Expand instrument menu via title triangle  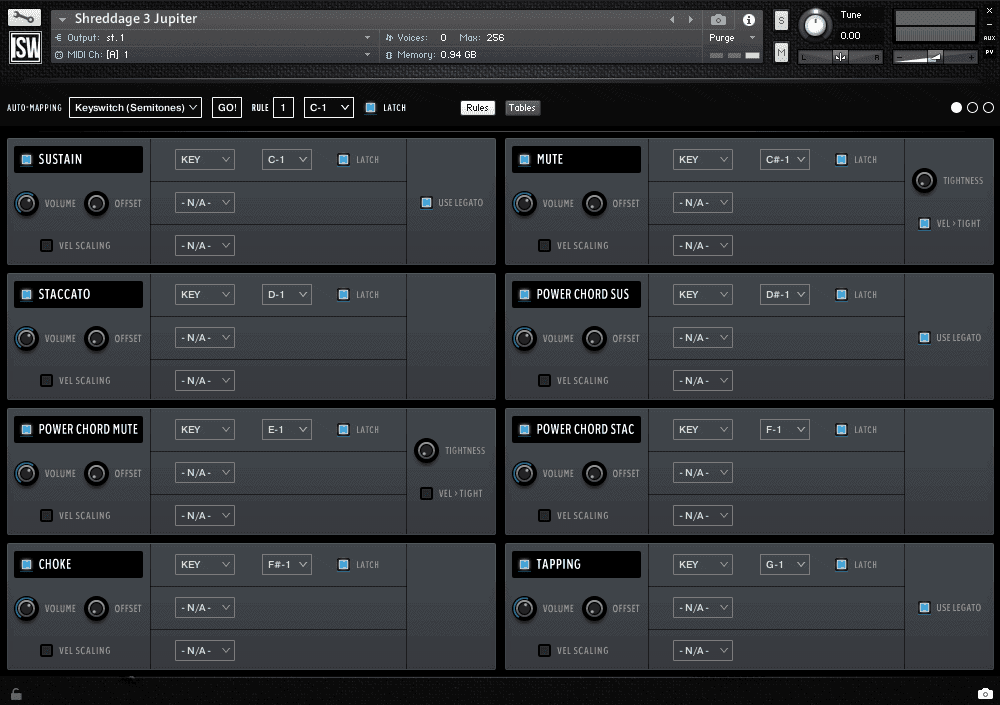[62, 20]
